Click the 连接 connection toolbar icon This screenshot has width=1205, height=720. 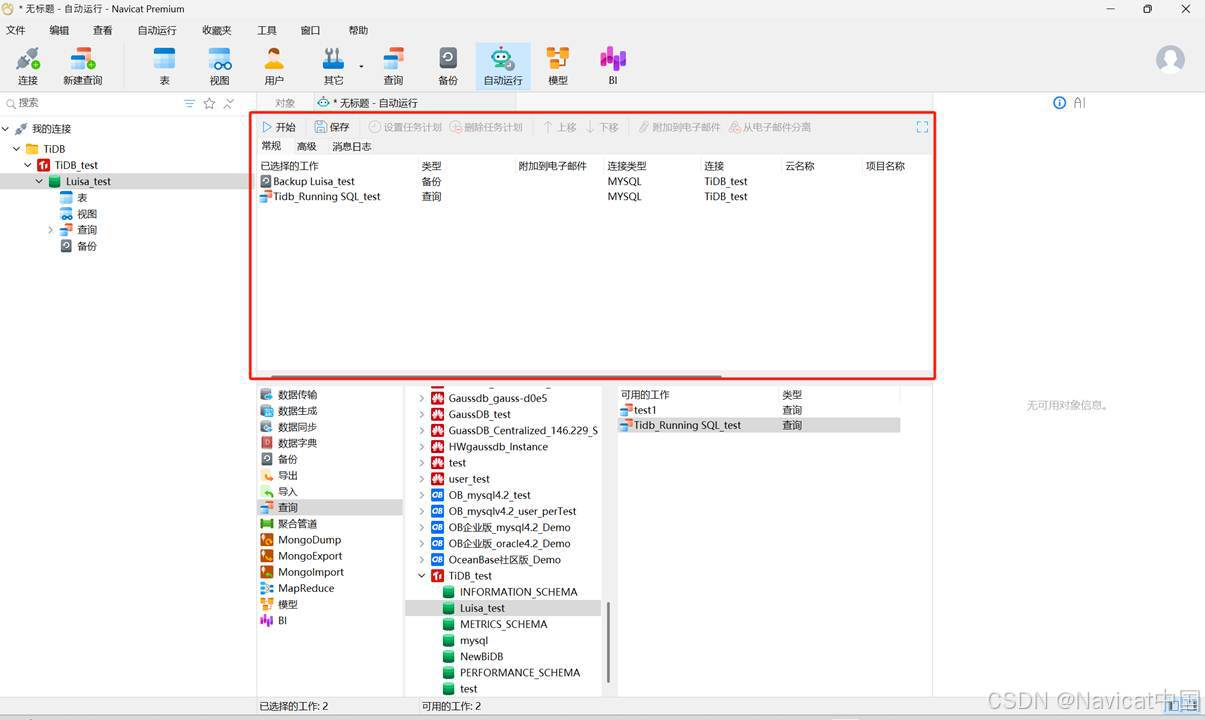28,65
